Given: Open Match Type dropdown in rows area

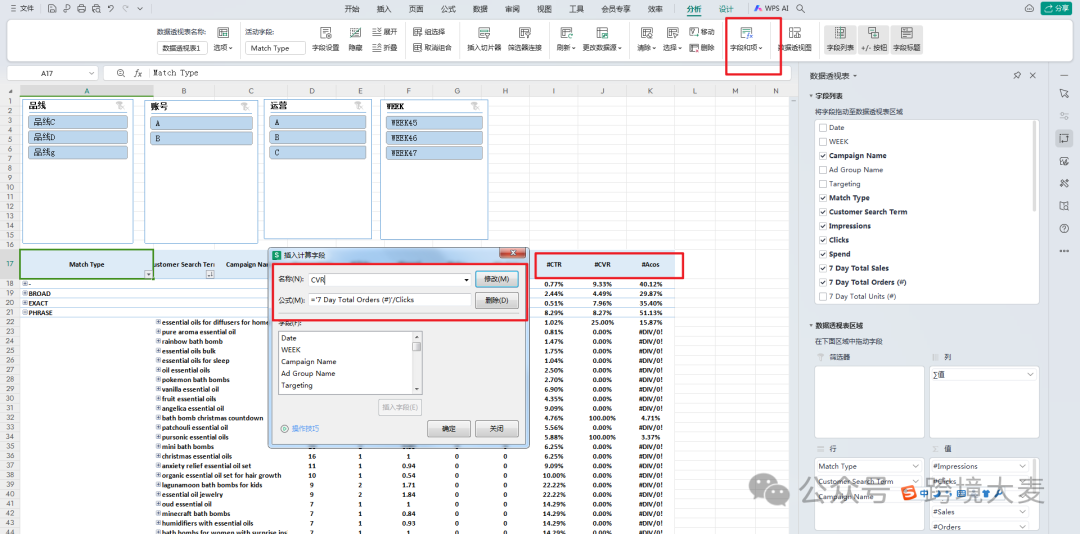Looking at the screenshot, I should point(915,466).
